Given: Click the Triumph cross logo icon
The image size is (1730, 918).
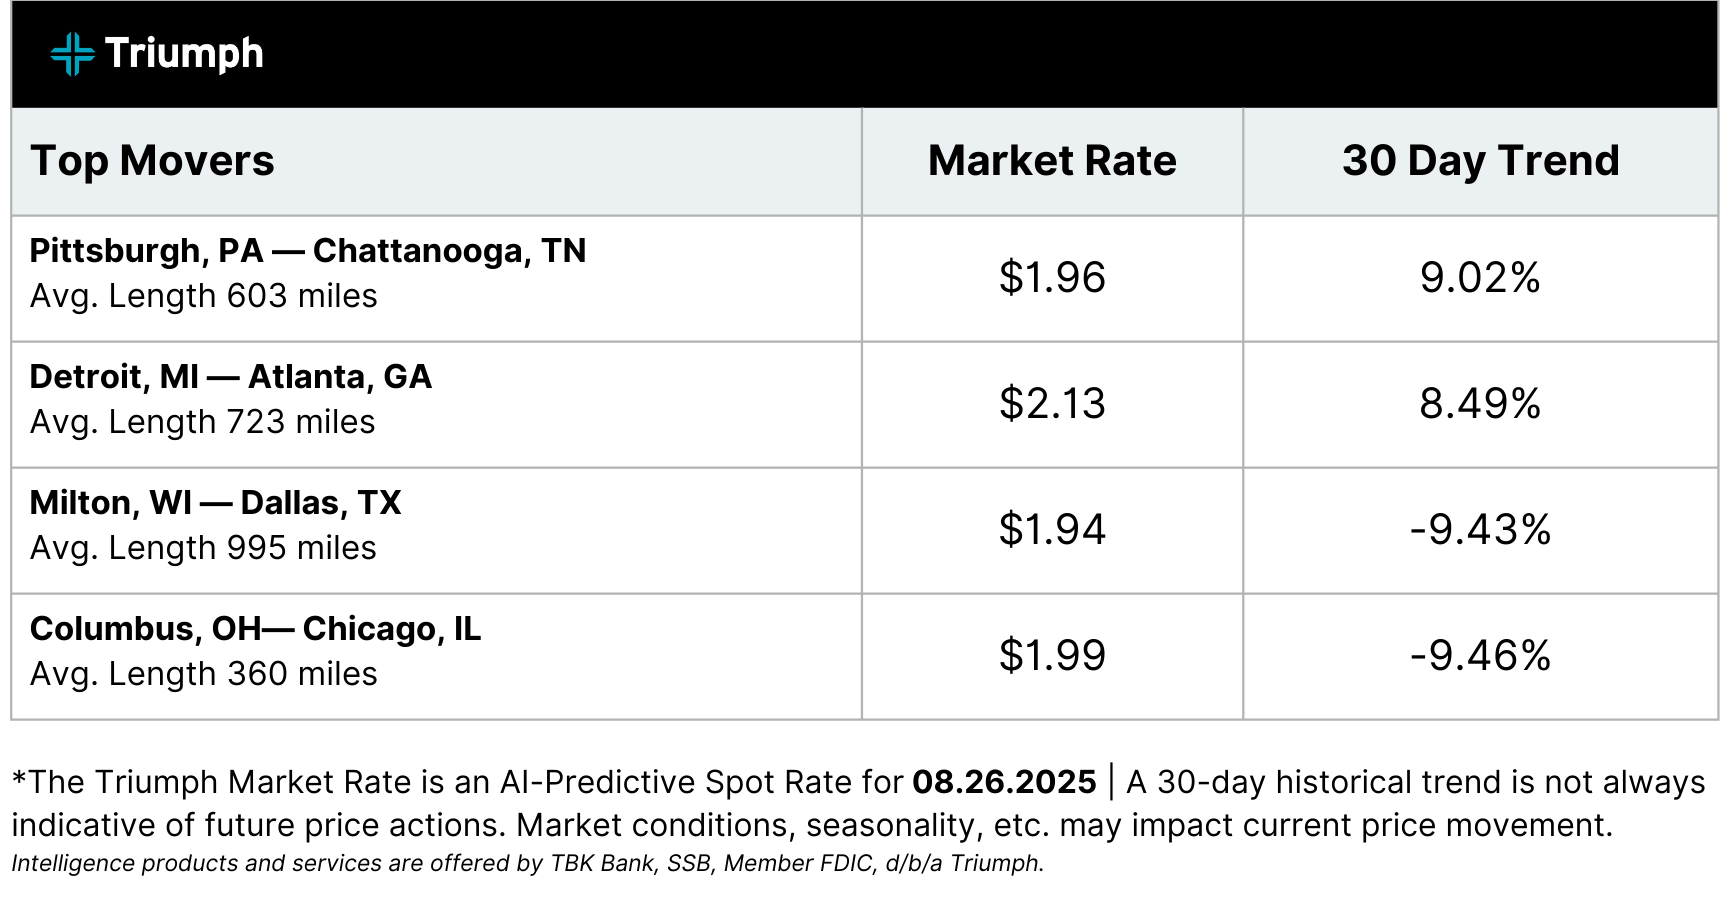Looking at the screenshot, I should (x=72, y=54).
